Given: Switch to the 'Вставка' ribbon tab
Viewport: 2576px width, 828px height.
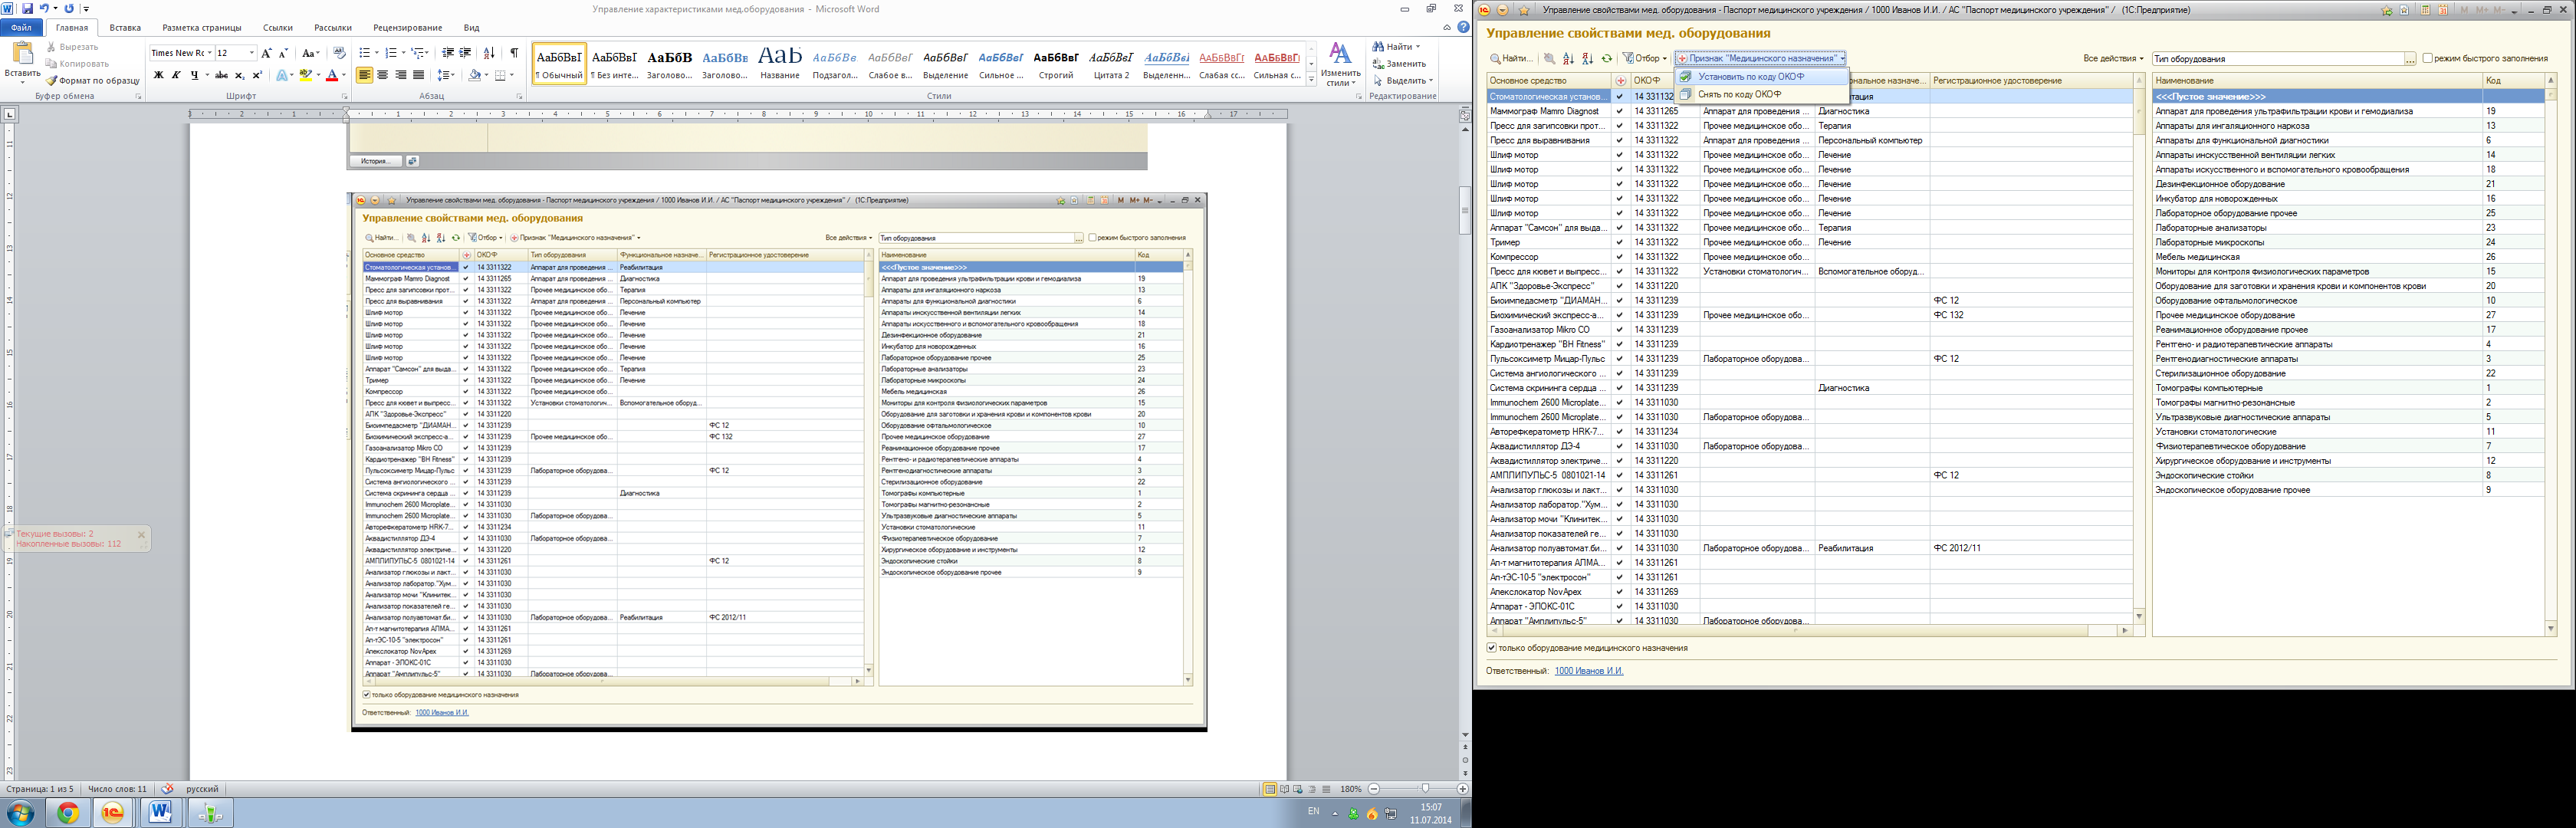Looking at the screenshot, I should point(125,28).
